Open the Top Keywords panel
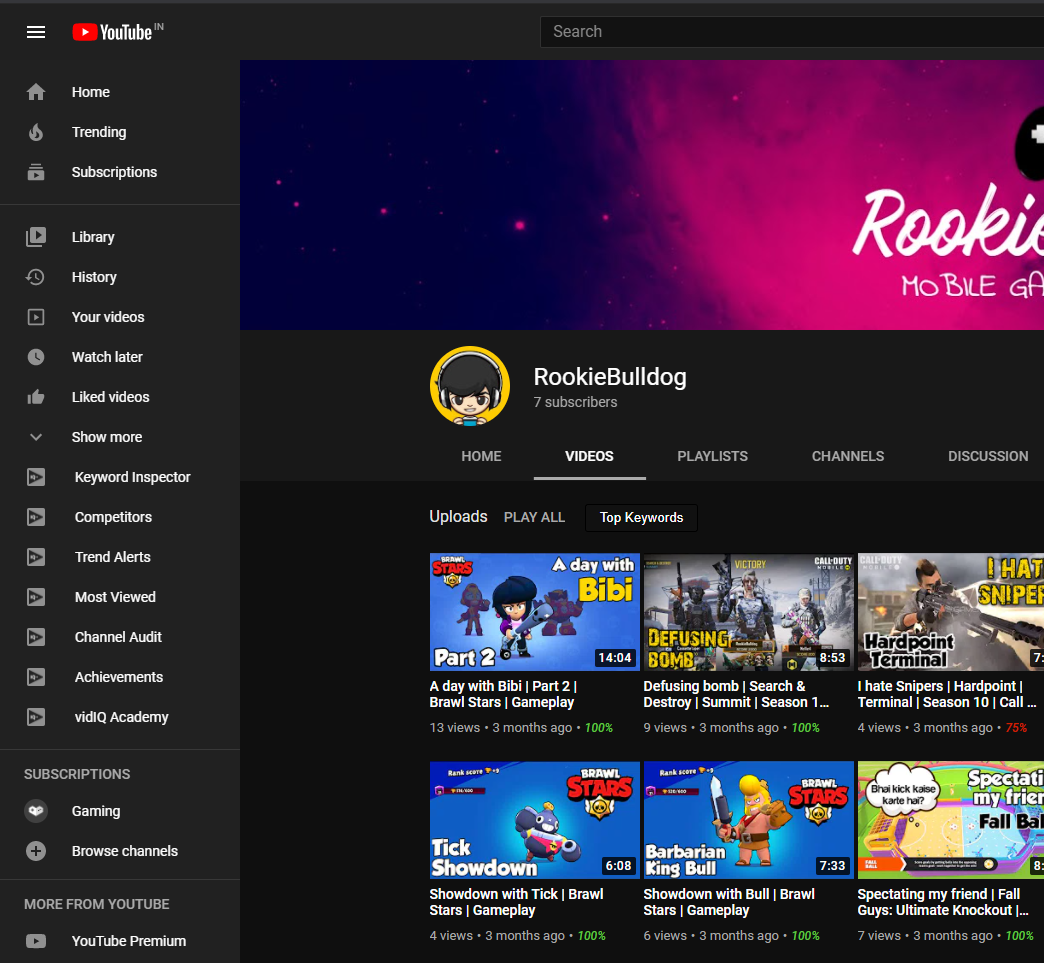The width and height of the screenshot is (1044, 963). coord(640,518)
